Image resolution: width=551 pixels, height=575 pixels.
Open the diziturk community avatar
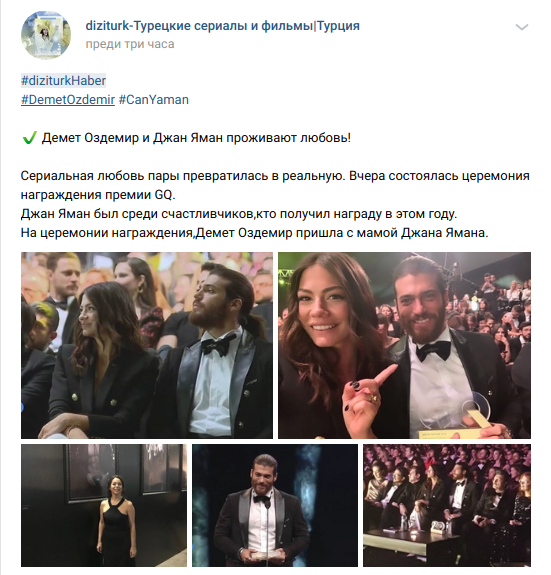coord(46,34)
